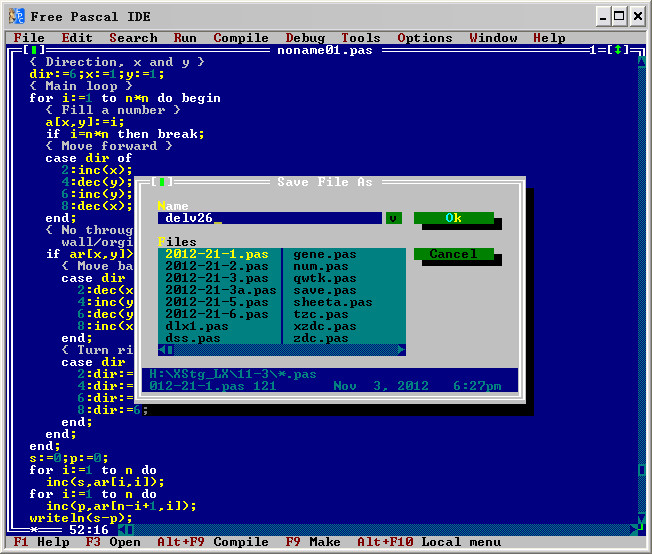
Task: Click the code line dir:=6;x:=1;y:=1;
Action: coord(97,74)
